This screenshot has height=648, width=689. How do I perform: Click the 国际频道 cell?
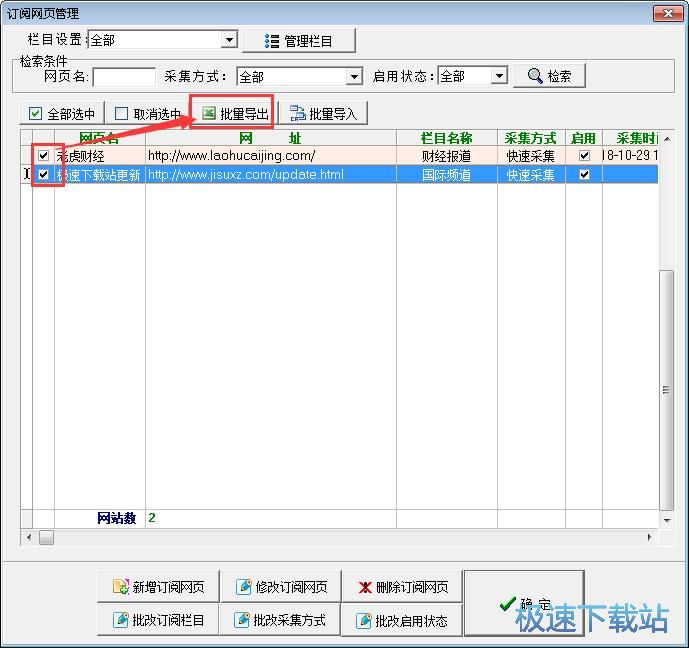[x=447, y=174]
